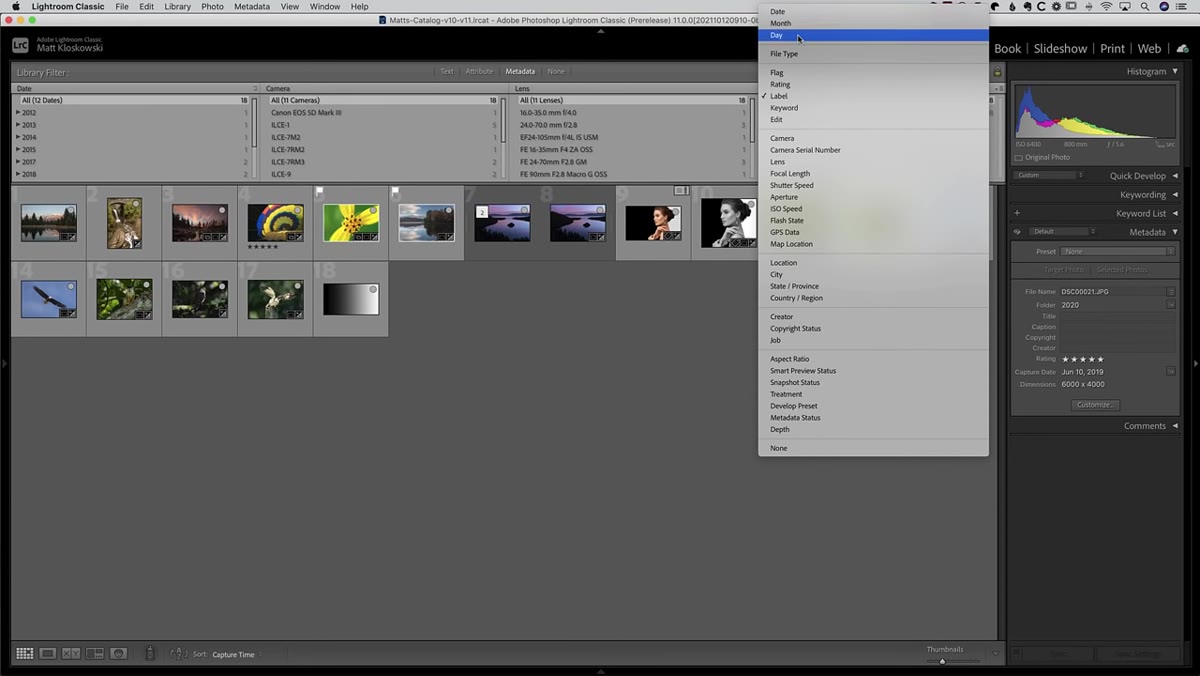
Task: Select the FE 24-70mm F2.8 GM lens row
Action: (632, 162)
